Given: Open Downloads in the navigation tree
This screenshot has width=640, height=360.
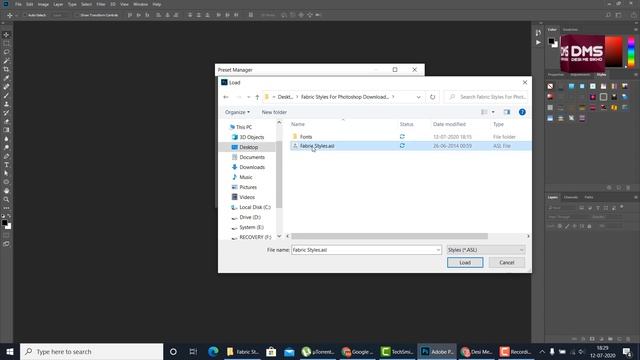Looking at the screenshot, I should pyautogui.click(x=252, y=167).
